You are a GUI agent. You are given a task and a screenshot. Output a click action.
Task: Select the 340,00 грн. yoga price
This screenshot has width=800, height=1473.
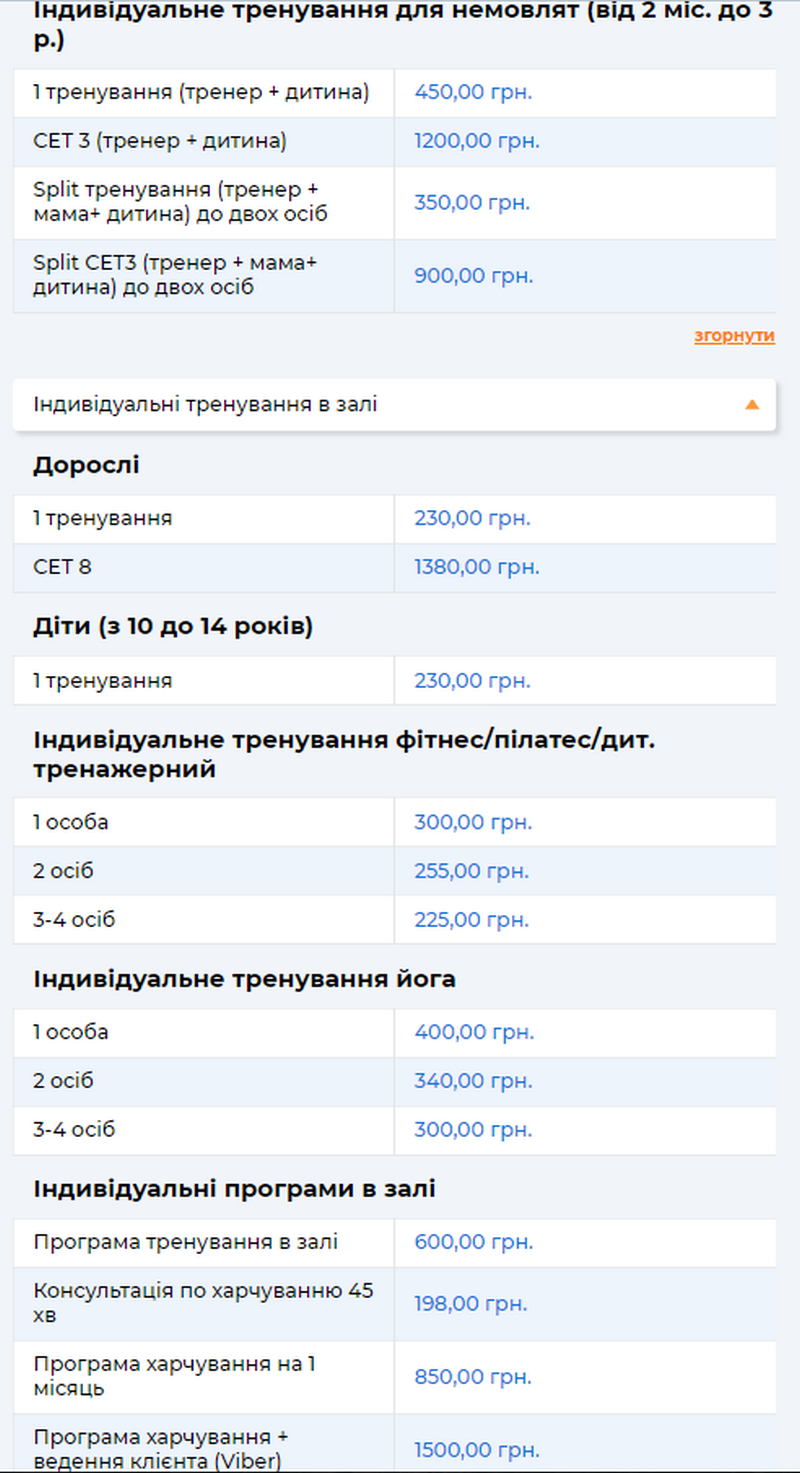pyautogui.click(x=473, y=1081)
